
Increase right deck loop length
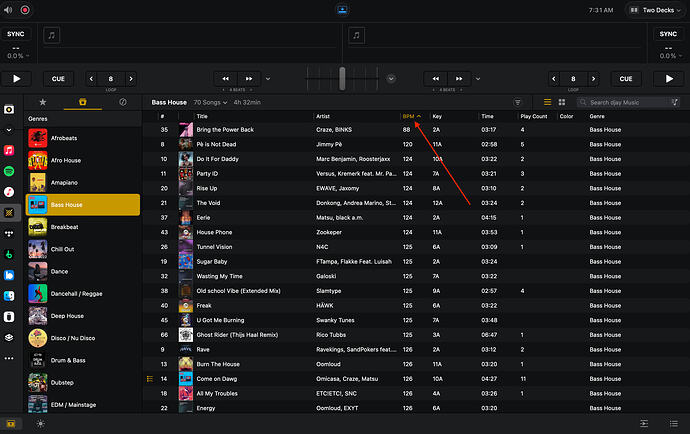coord(593,79)
